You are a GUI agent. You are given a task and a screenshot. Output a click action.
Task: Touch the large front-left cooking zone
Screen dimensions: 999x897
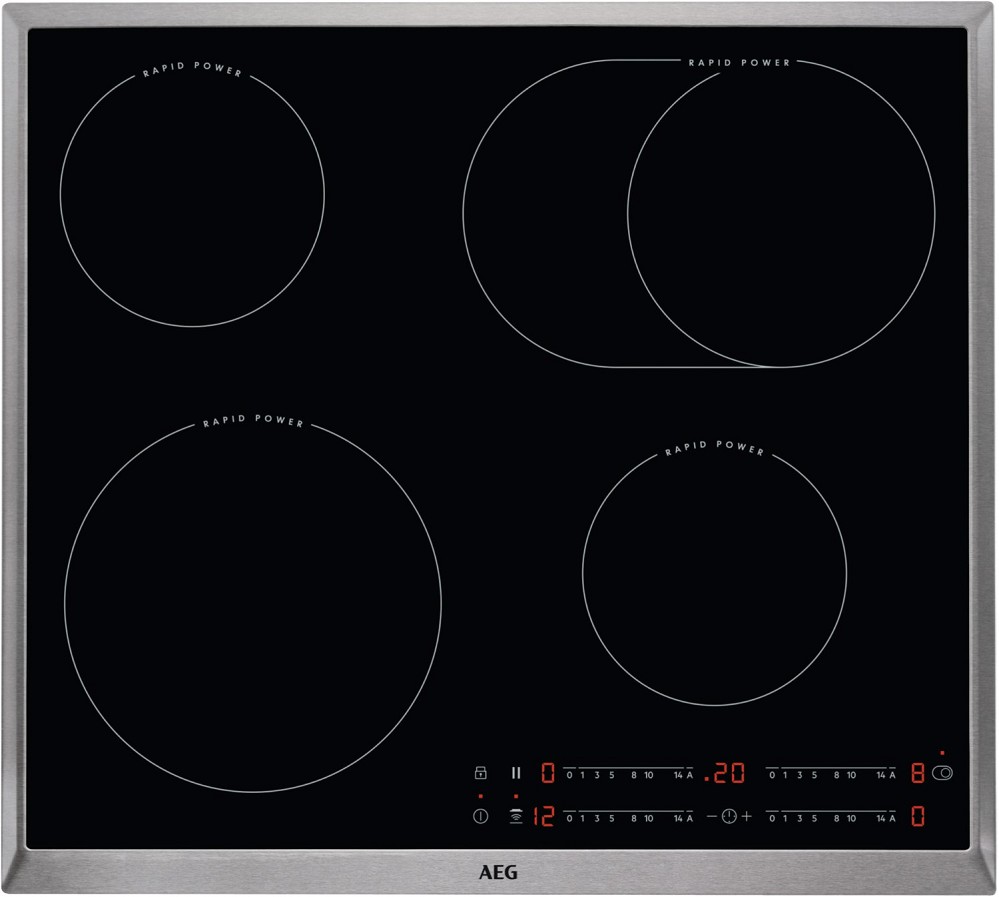252,603
